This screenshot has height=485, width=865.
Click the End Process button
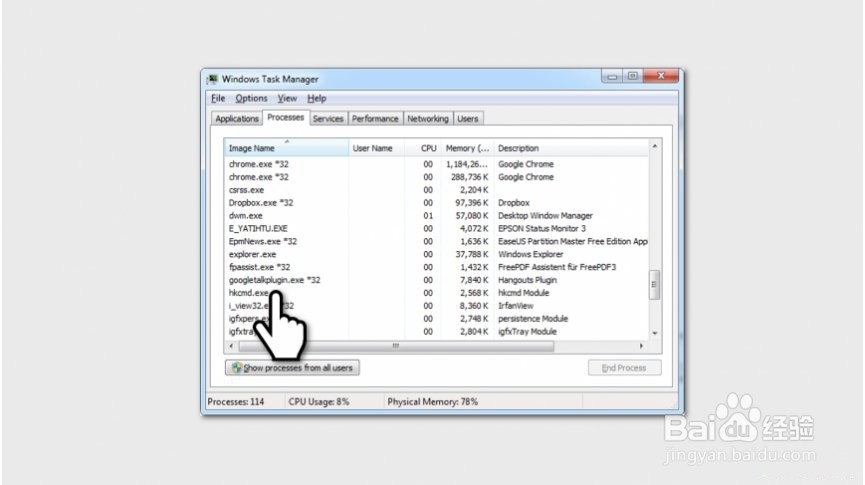624,367
